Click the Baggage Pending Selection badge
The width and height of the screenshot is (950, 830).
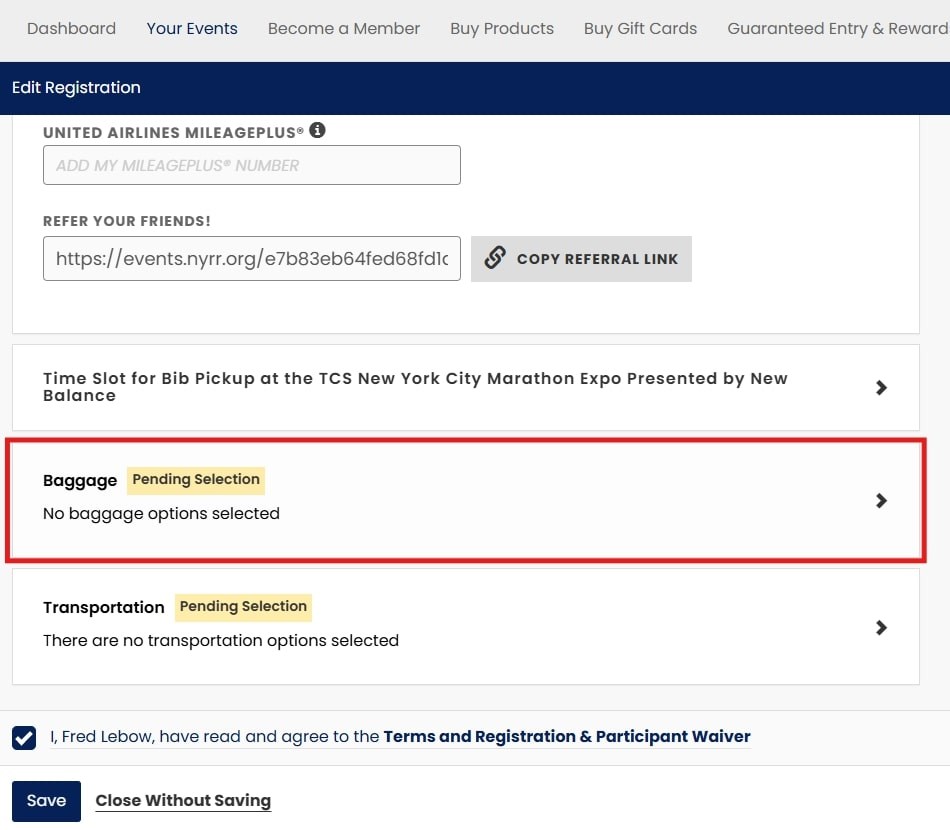tap(196, 480)
